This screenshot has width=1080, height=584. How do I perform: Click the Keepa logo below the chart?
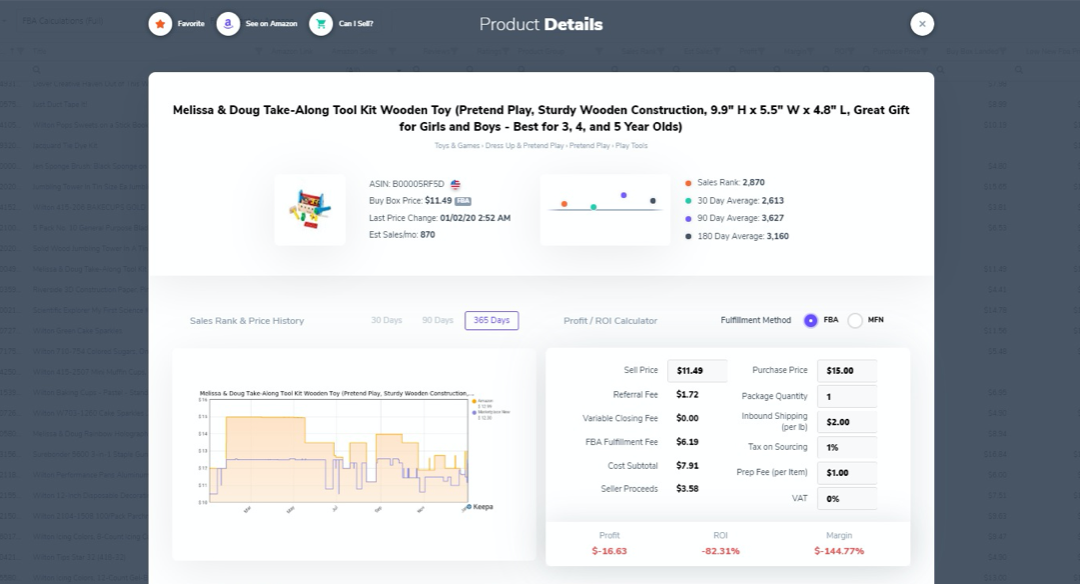coord(480,507)
